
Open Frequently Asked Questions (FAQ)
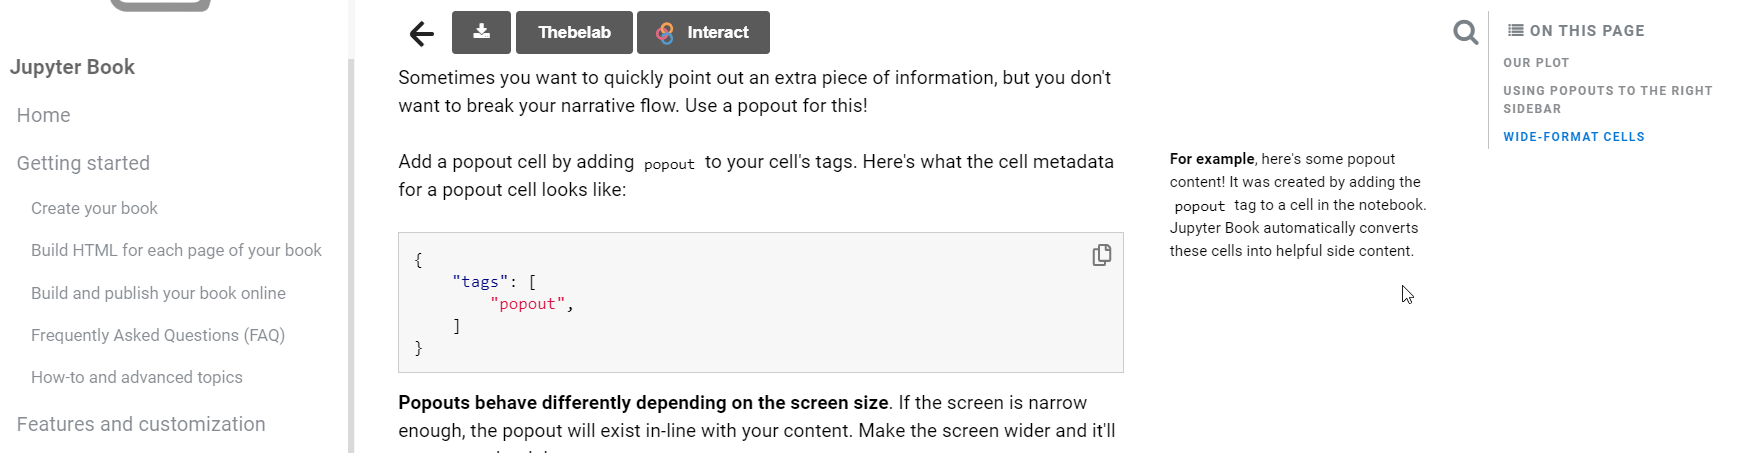pyautogui.click(x=158, y=335)
